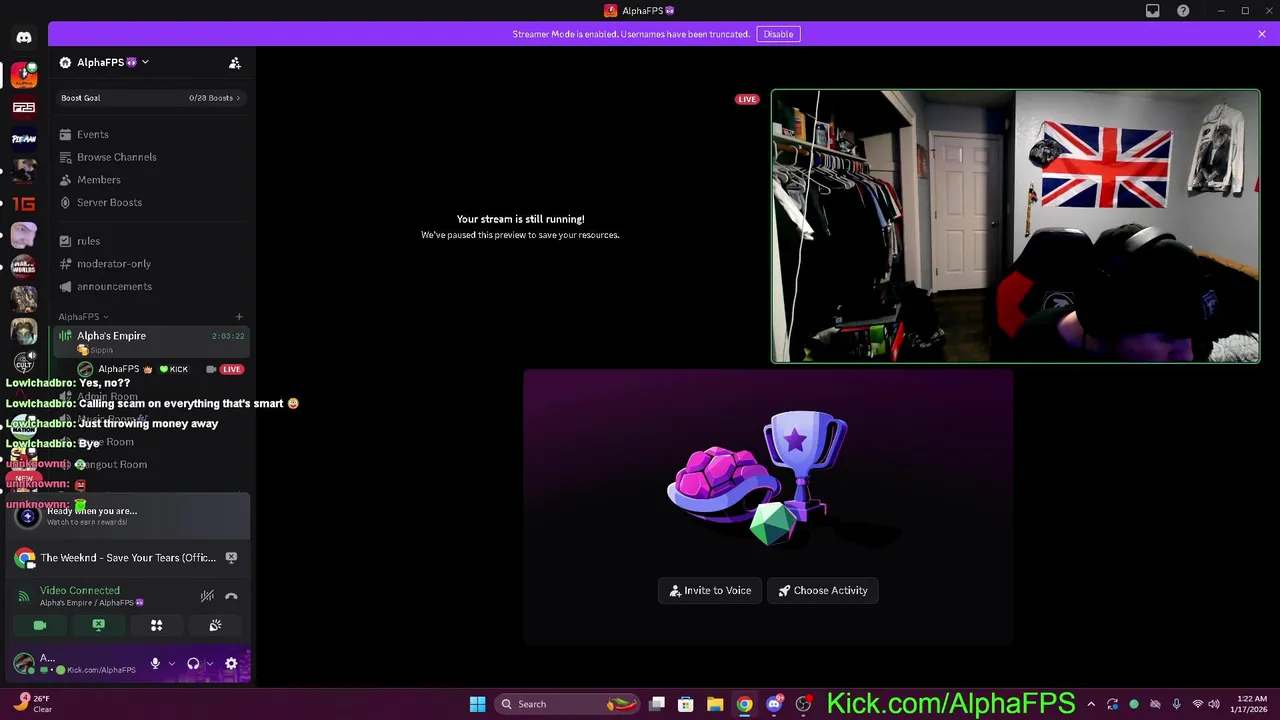Open the help icon in title bar
This screenshot has width=1280, height=720.
click(x=1184, y=11)
